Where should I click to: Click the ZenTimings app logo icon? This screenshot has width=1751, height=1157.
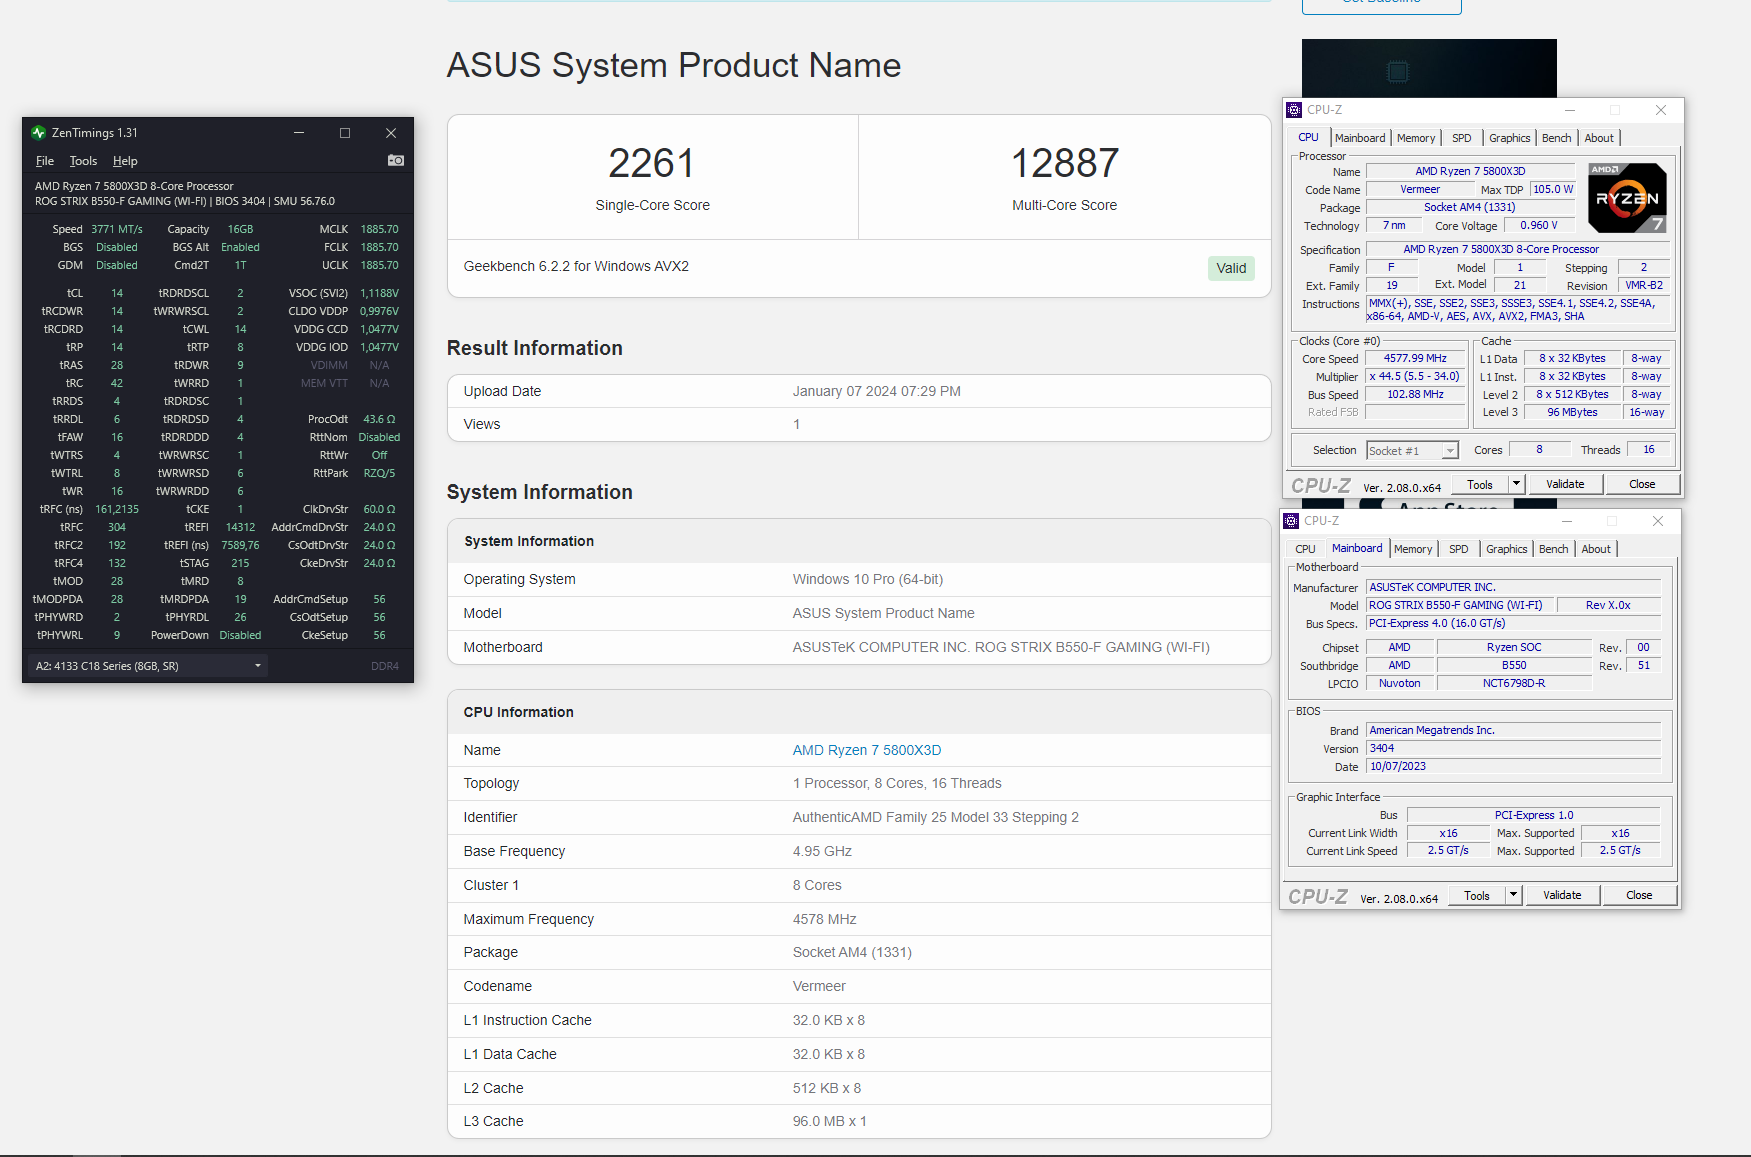[39, 133]
